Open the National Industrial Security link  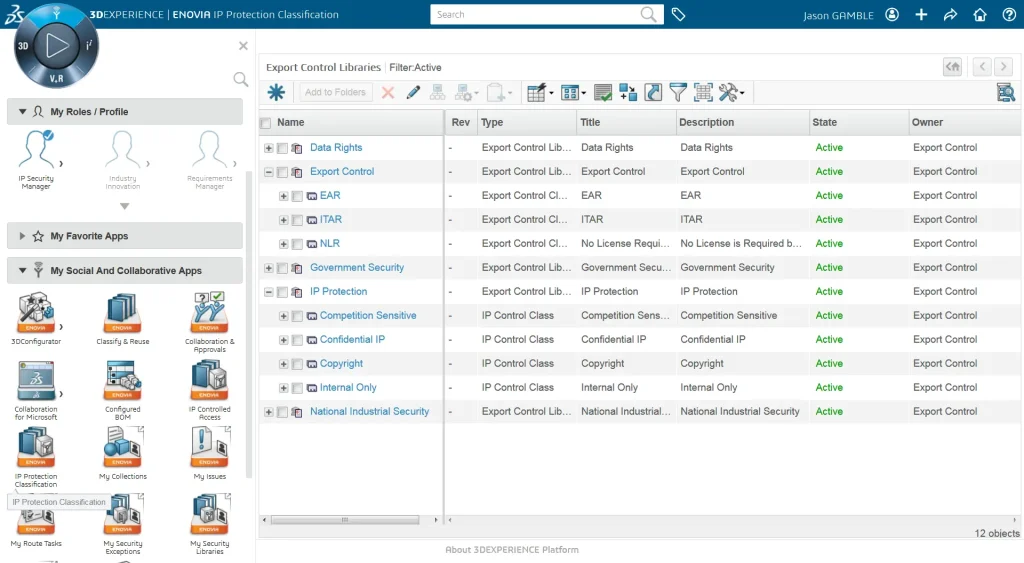point(369,412)
